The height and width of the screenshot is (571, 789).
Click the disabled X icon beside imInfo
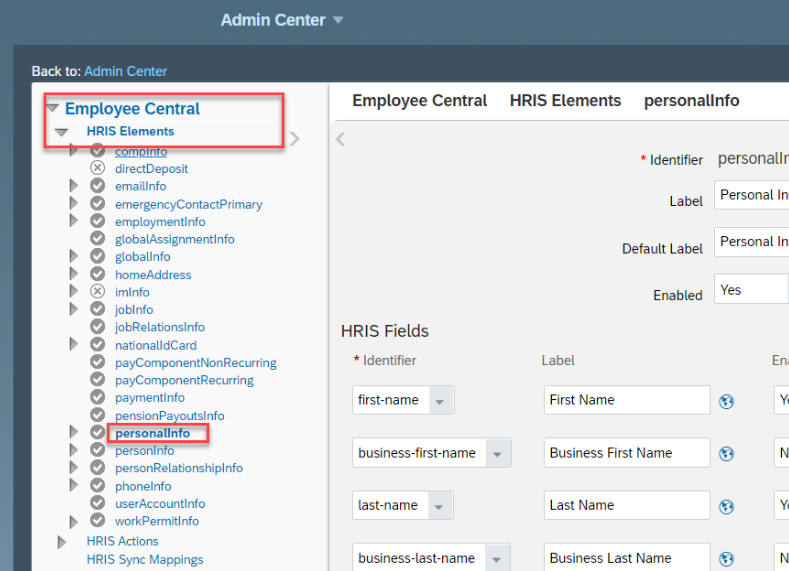(x=98, y=291)
